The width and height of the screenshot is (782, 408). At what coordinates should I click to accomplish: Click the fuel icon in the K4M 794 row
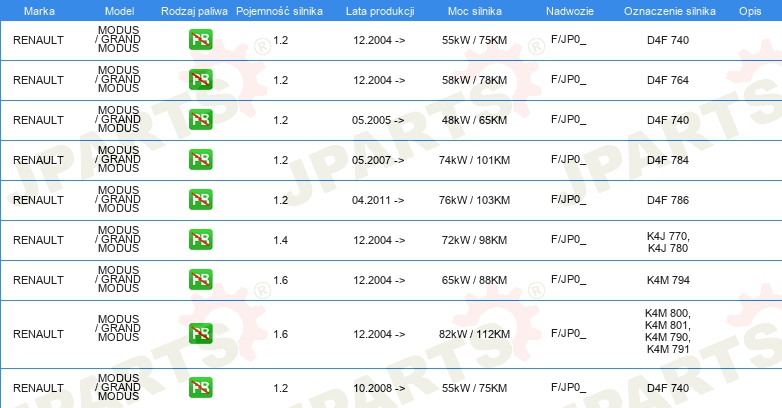pos(200,280)
